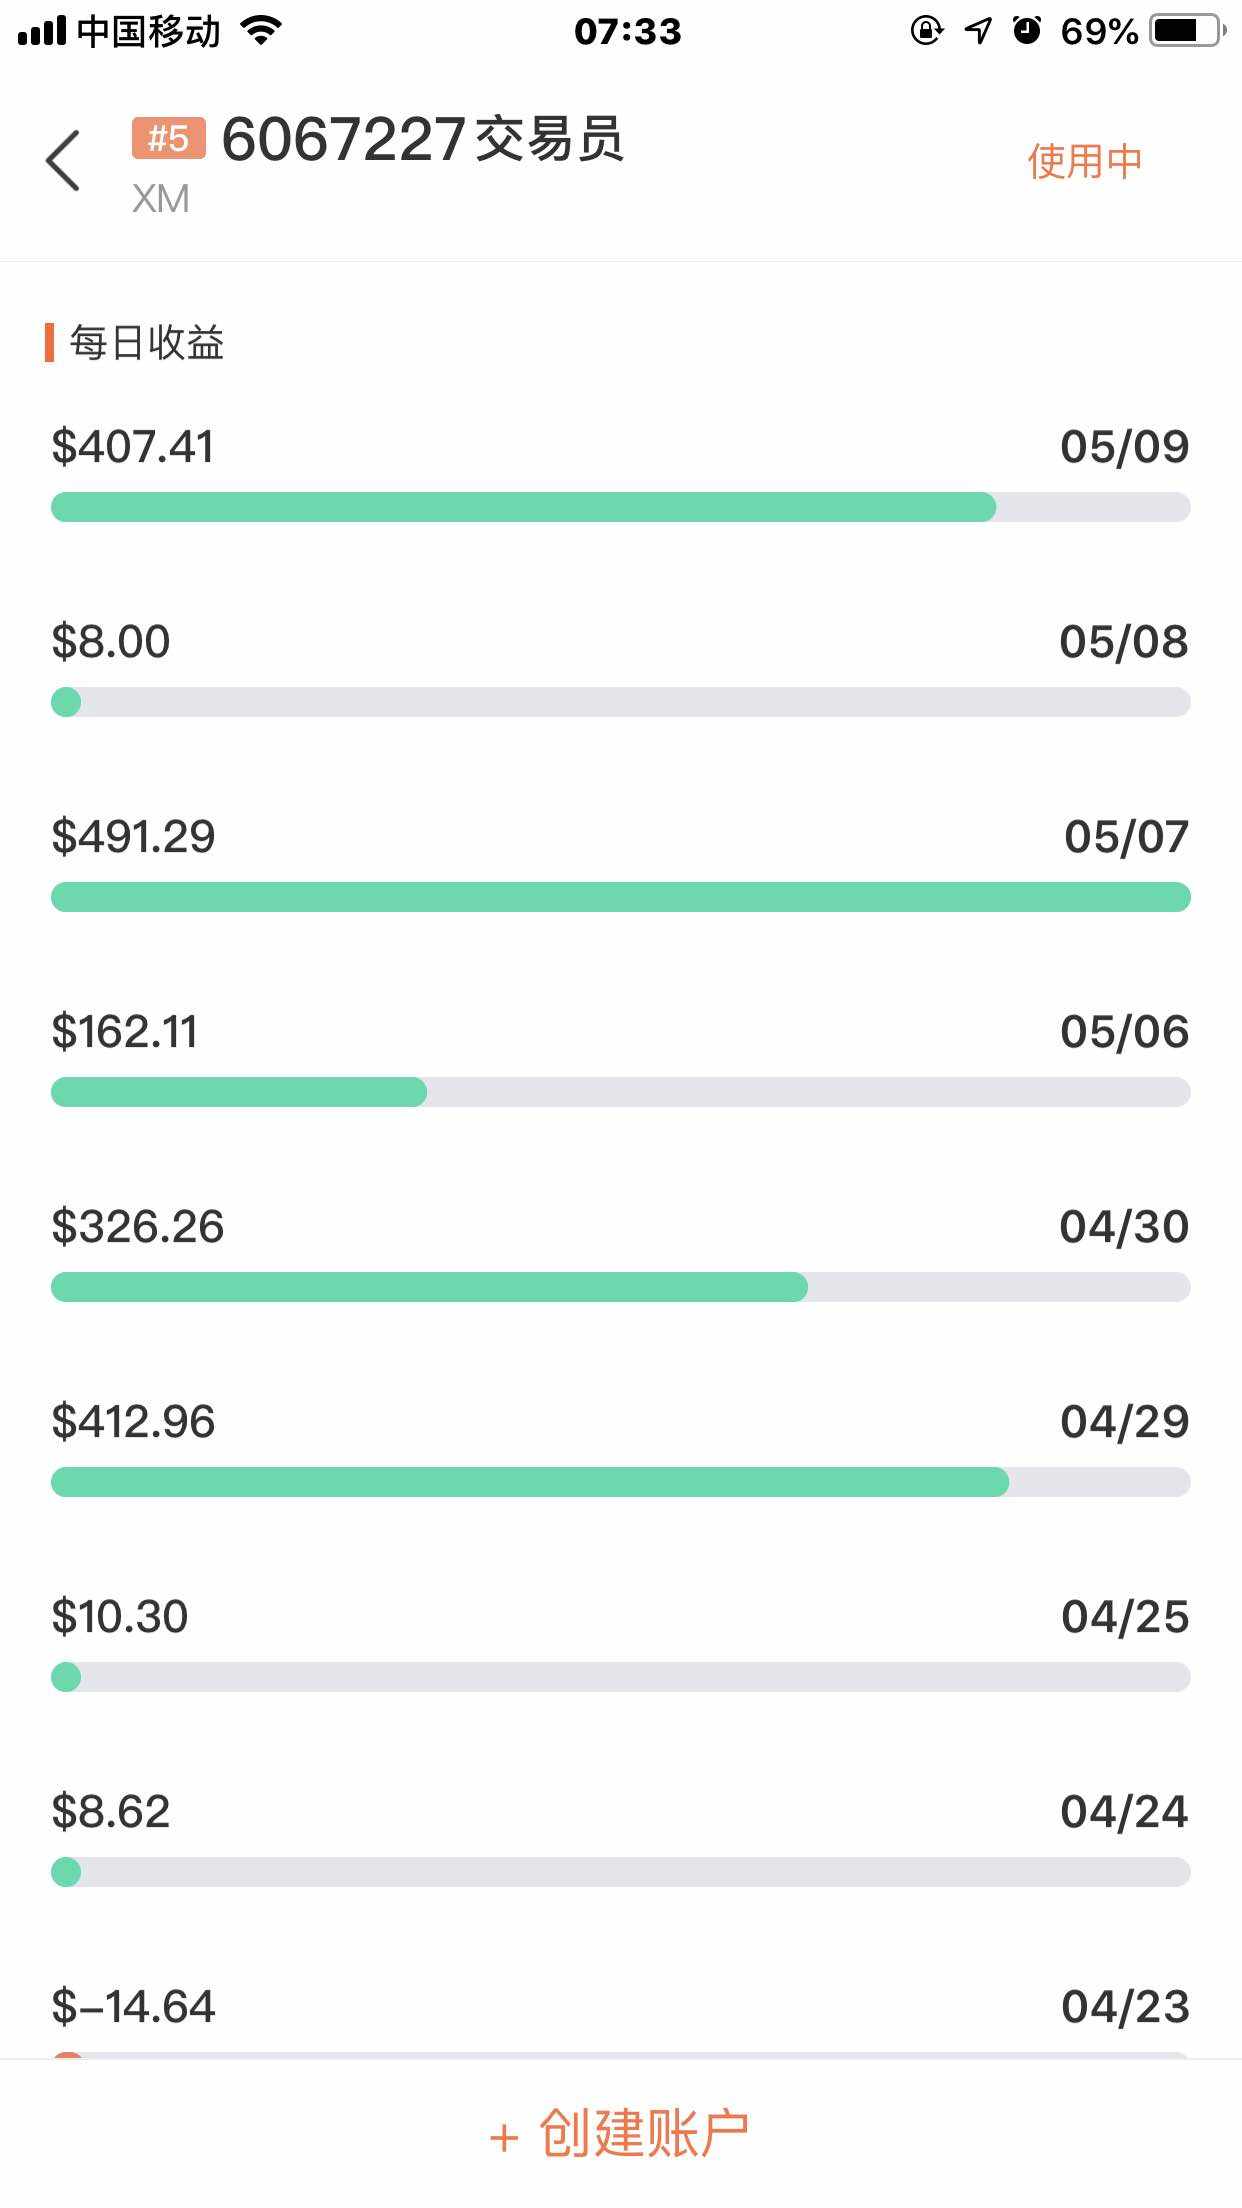
Task: Tap the 05/09 profit progress bar
Action: coord(620,507)
